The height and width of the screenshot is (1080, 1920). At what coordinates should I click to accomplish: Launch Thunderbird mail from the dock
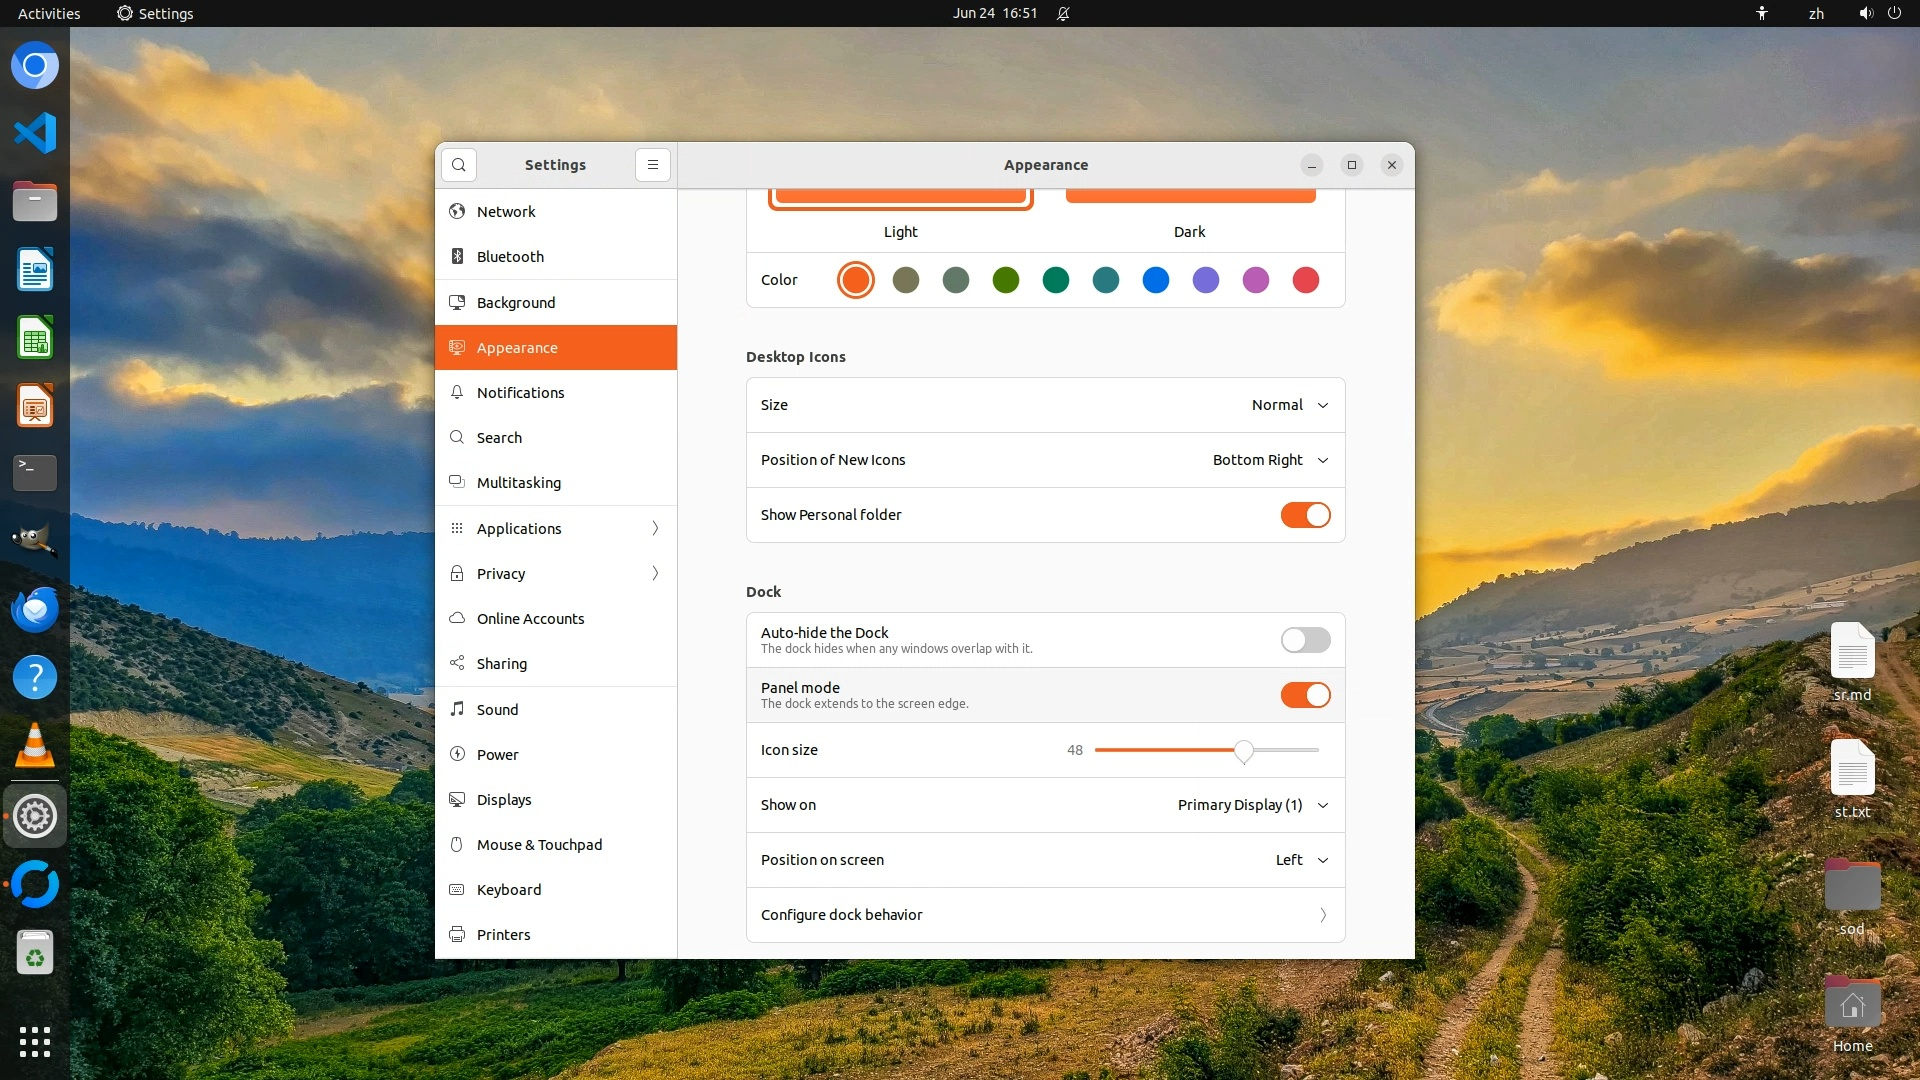35,610
